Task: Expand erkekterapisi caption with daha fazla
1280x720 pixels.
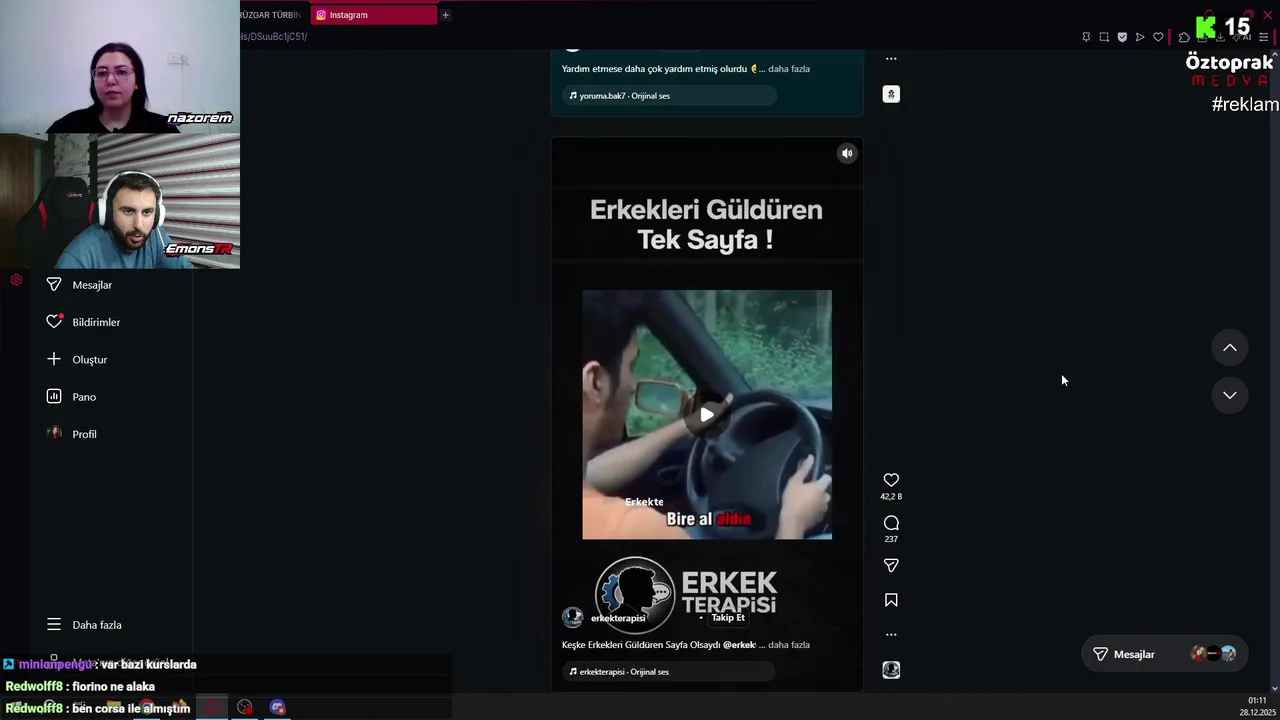Action: coord(789,645)
